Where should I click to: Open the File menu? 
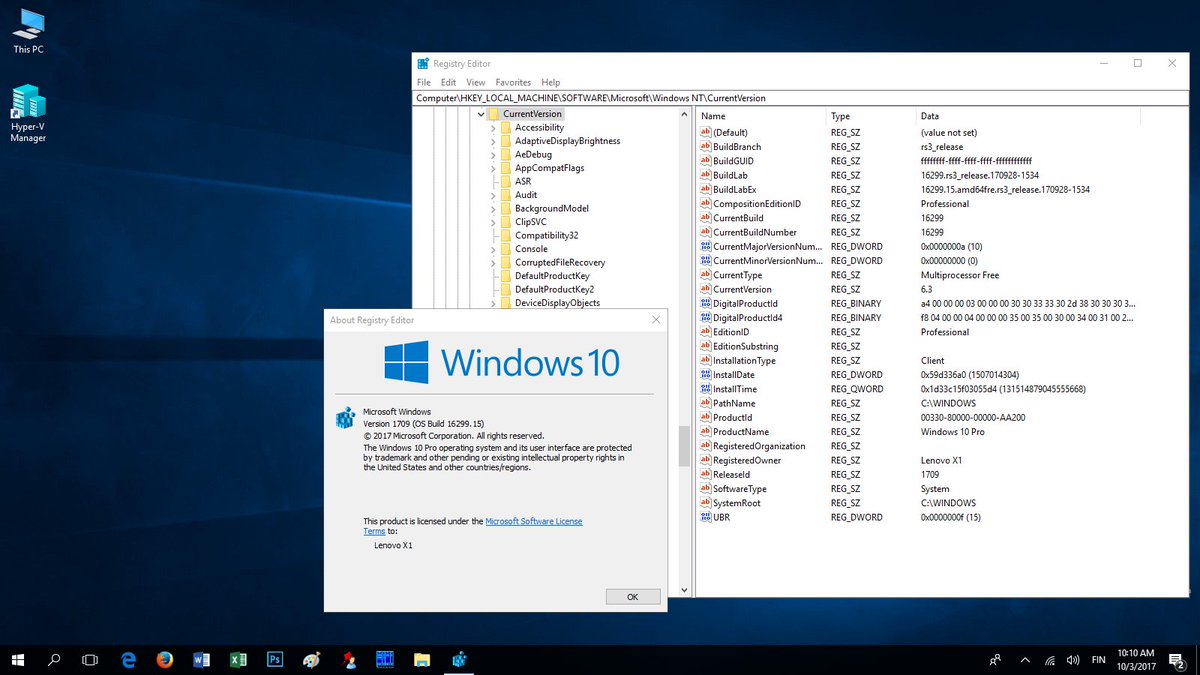pos(423,82)
